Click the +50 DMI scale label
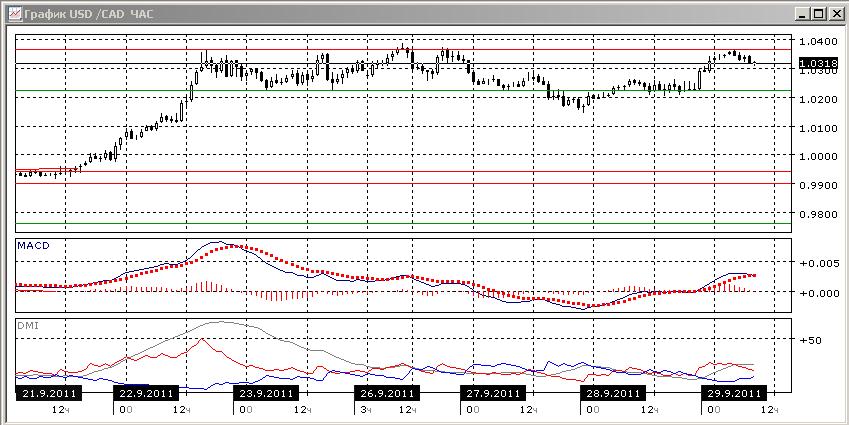Image resolution: width=849 pixels, height=425 pixels. tap(812, 340)
